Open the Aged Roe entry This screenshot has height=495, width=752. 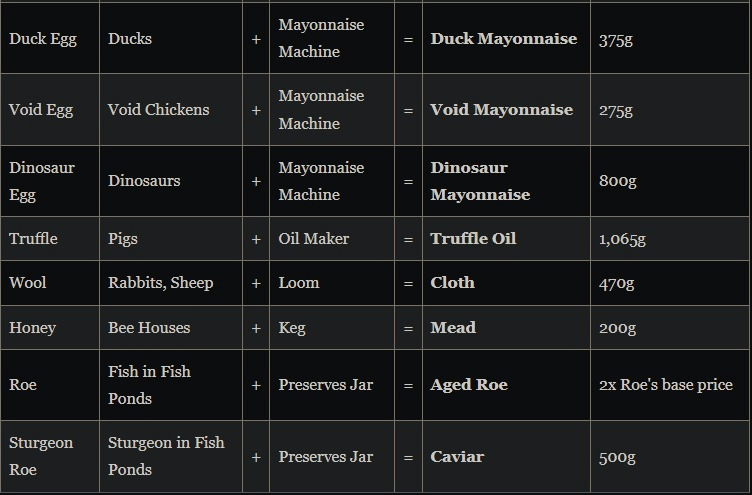coord(469,385)
